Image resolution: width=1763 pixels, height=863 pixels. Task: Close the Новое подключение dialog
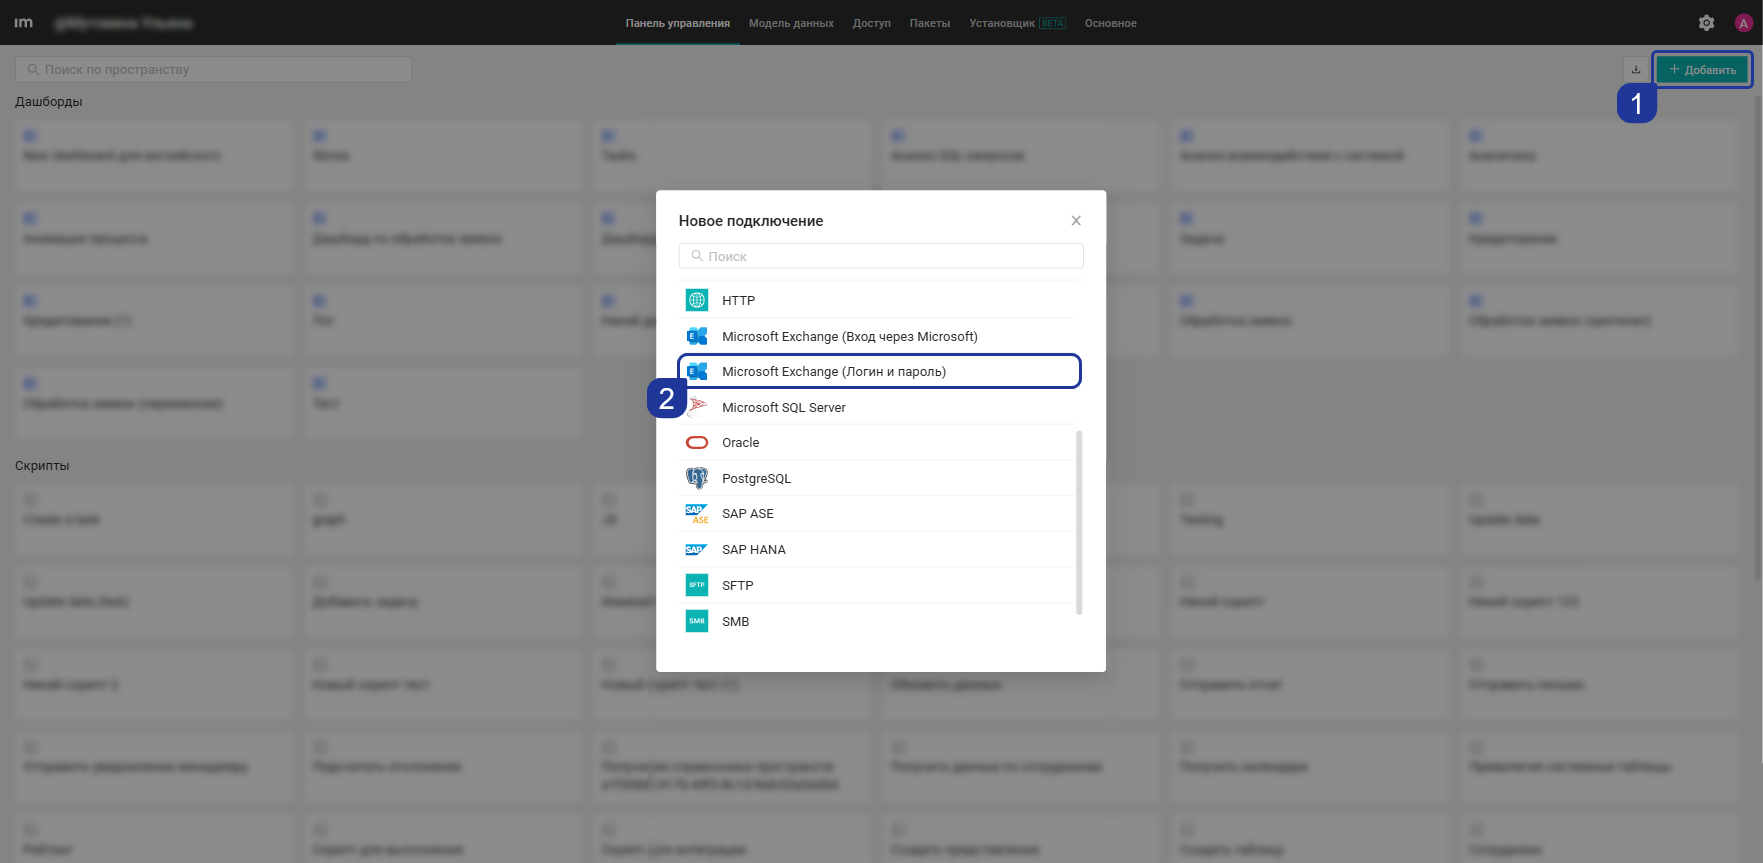(x=1076, y=221)
